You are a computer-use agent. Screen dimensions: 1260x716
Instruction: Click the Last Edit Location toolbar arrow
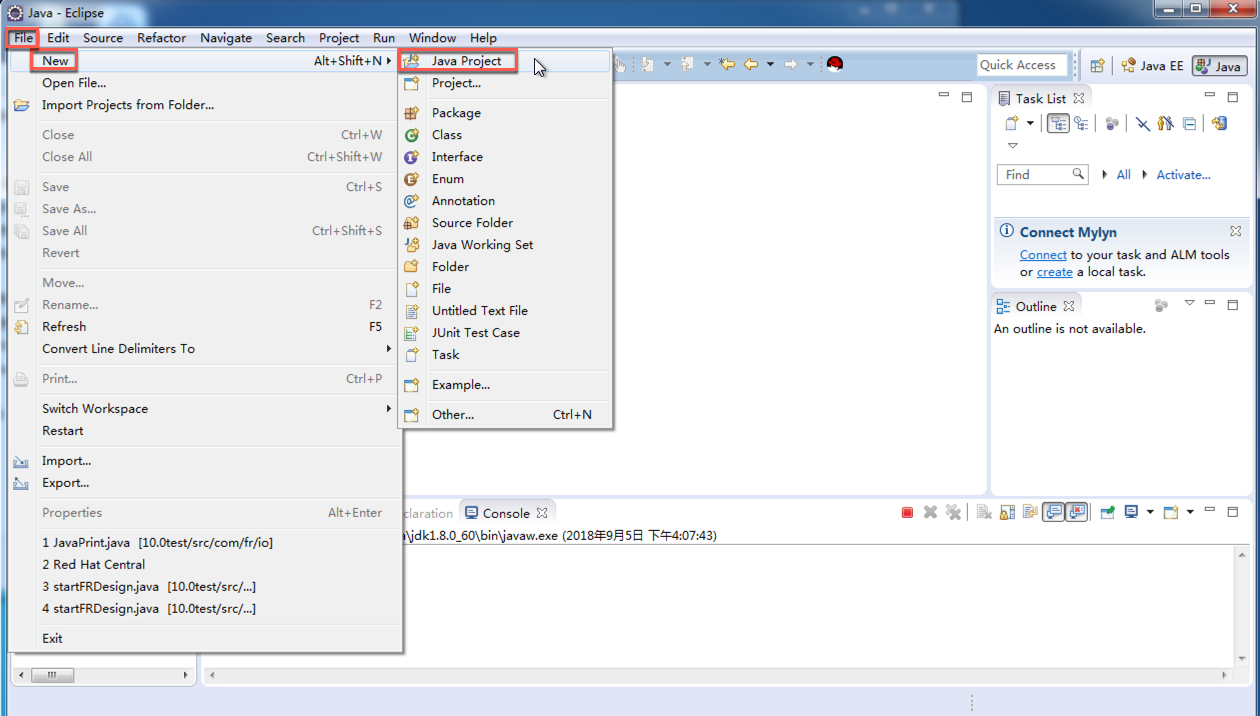727,65
